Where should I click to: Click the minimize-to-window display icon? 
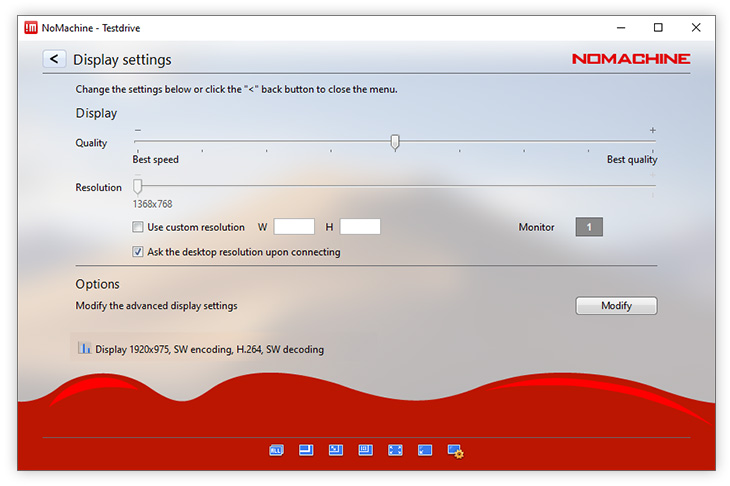425,451
